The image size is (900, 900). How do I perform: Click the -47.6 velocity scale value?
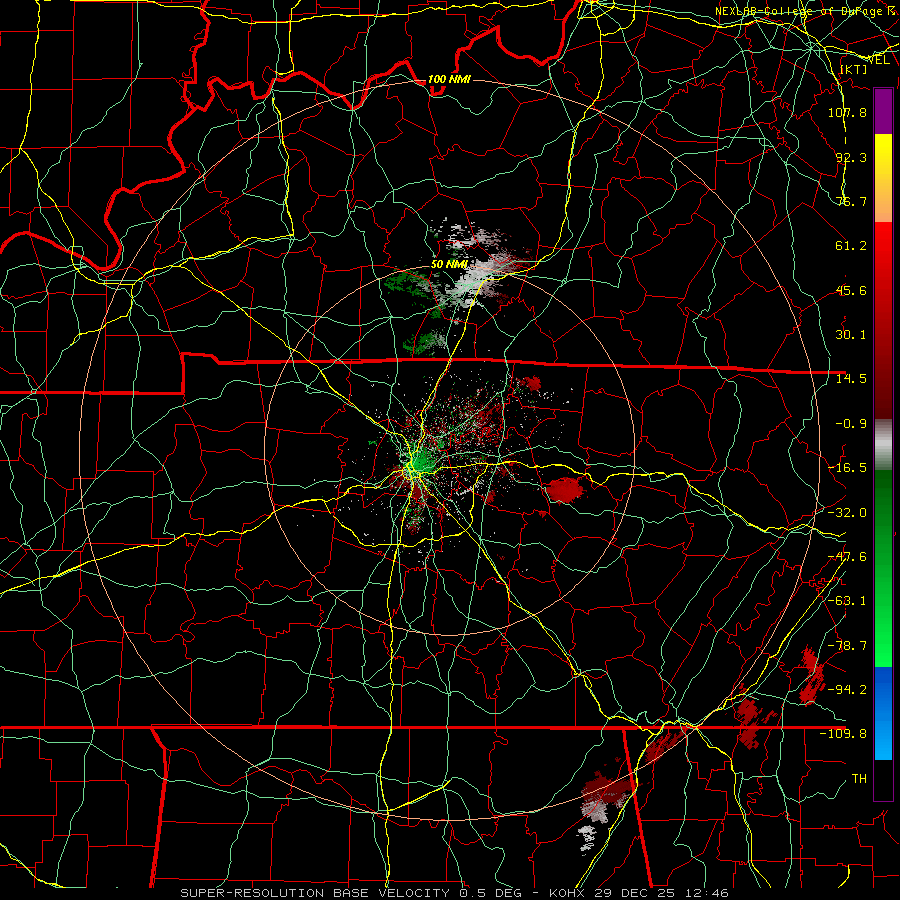tap(847, 557)
